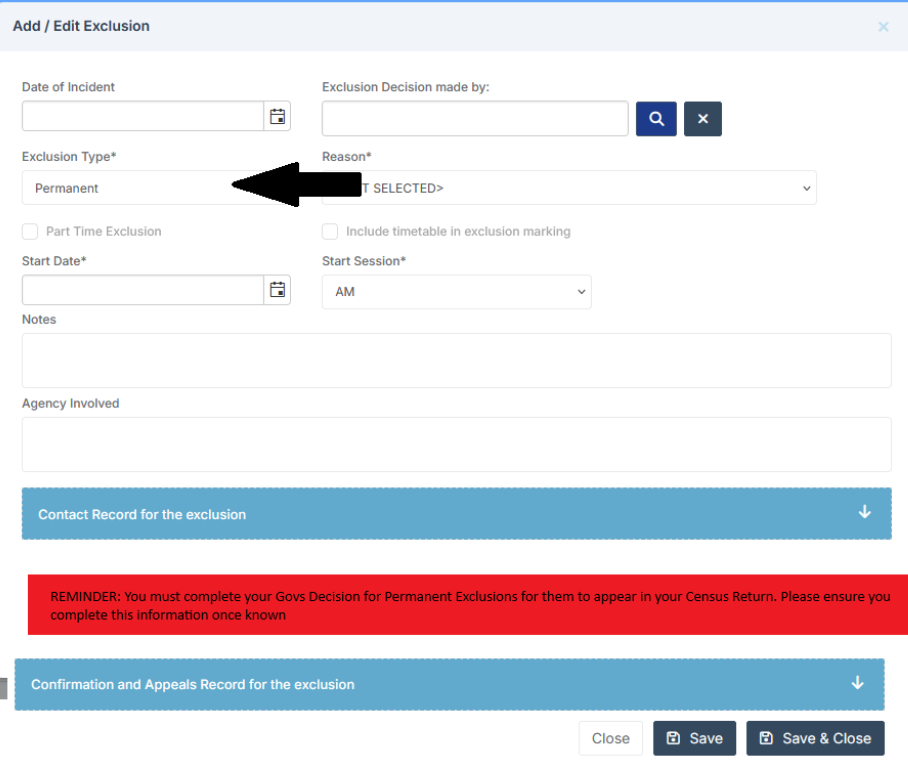Screen dimensions: 908x778
Task: Click the Close button at the bottom
Action: click(x=610, y=738)
